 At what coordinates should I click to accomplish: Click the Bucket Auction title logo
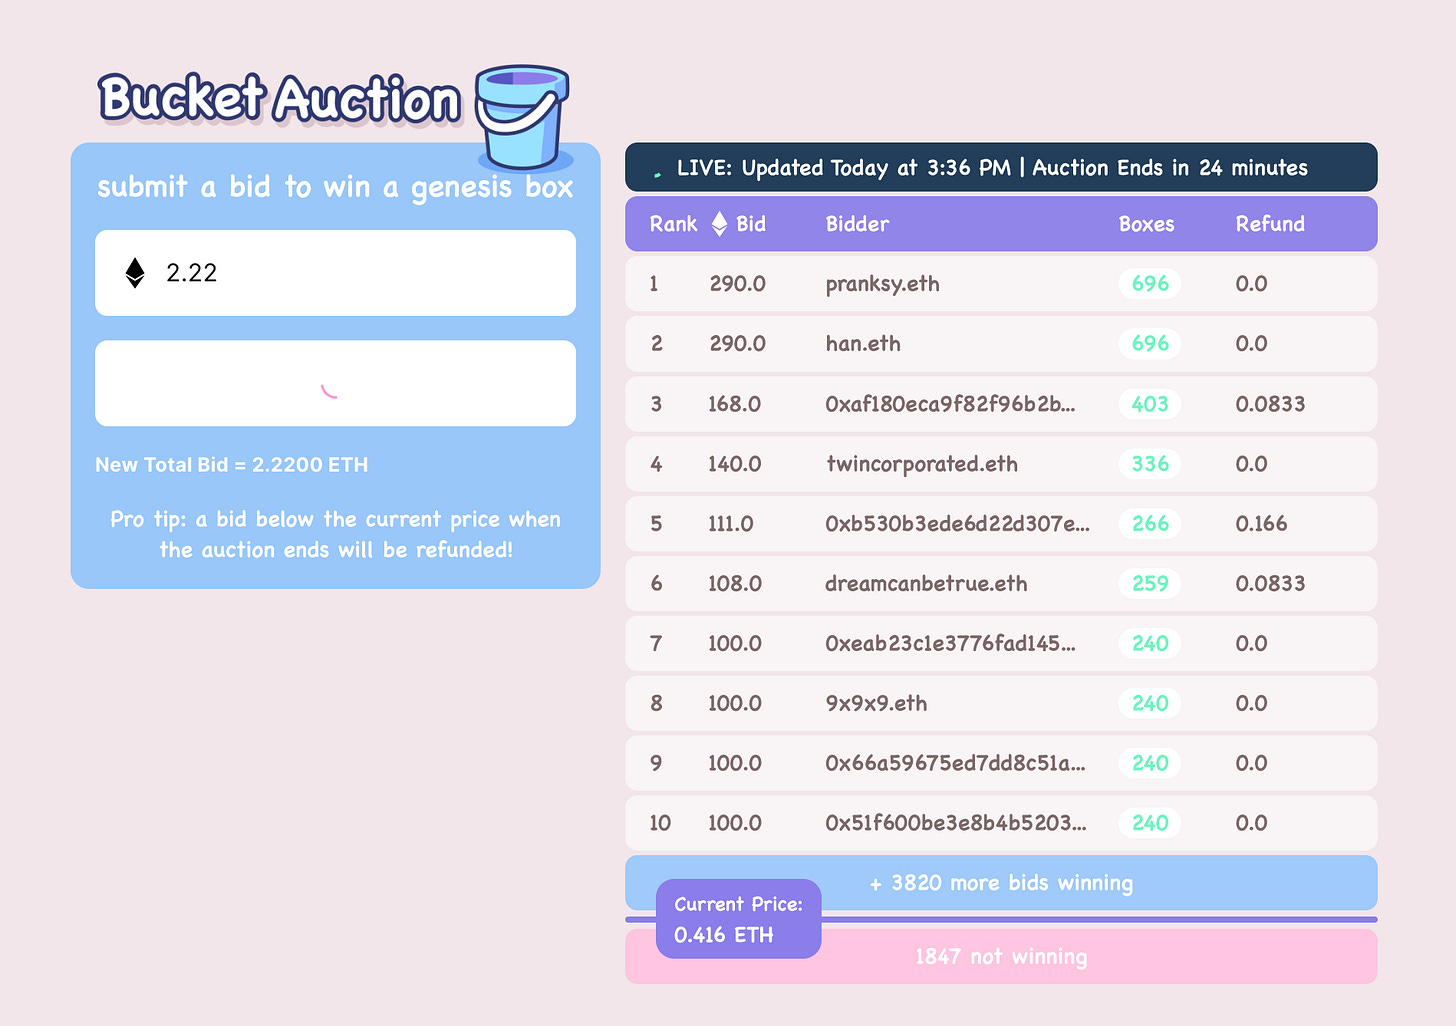pos(280,99)
